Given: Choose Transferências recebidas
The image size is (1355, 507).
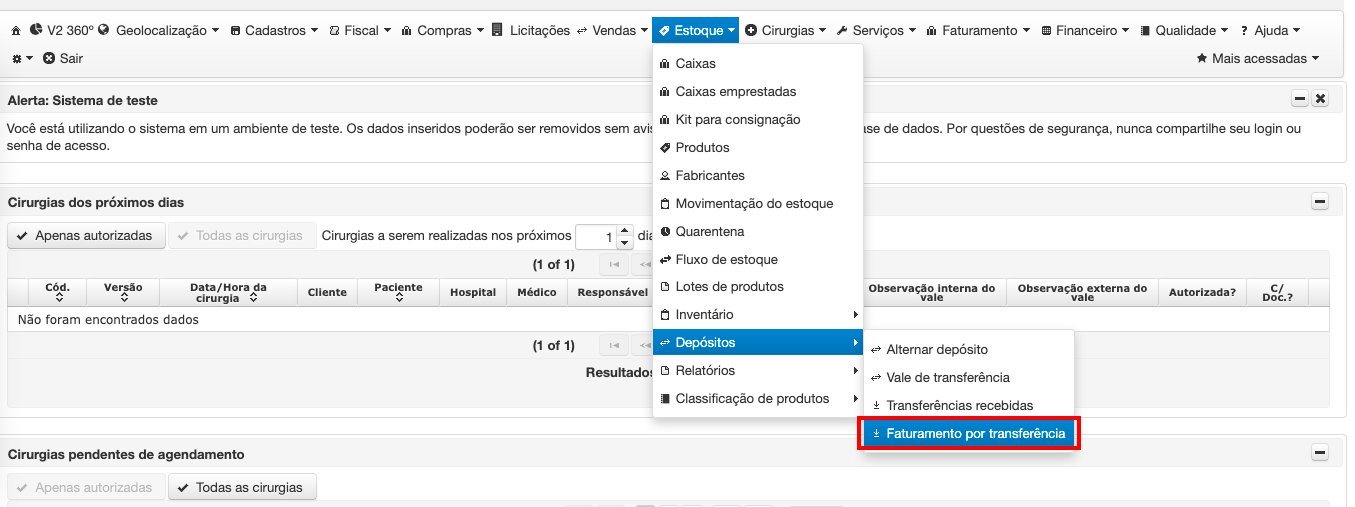Looking at the screenshot, I should click(968, 406).
